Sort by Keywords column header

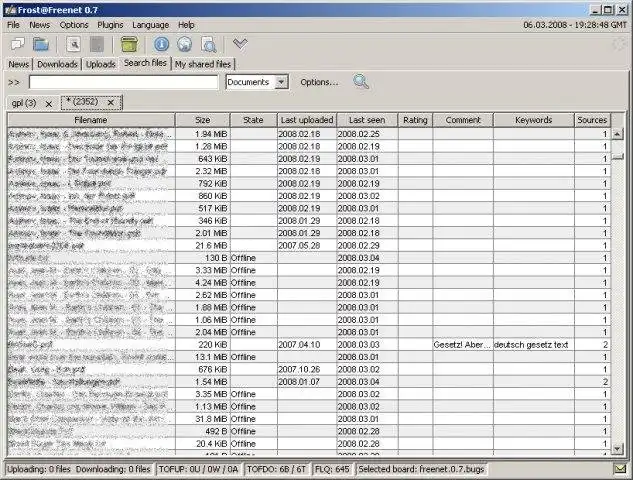tap(534, 120)
